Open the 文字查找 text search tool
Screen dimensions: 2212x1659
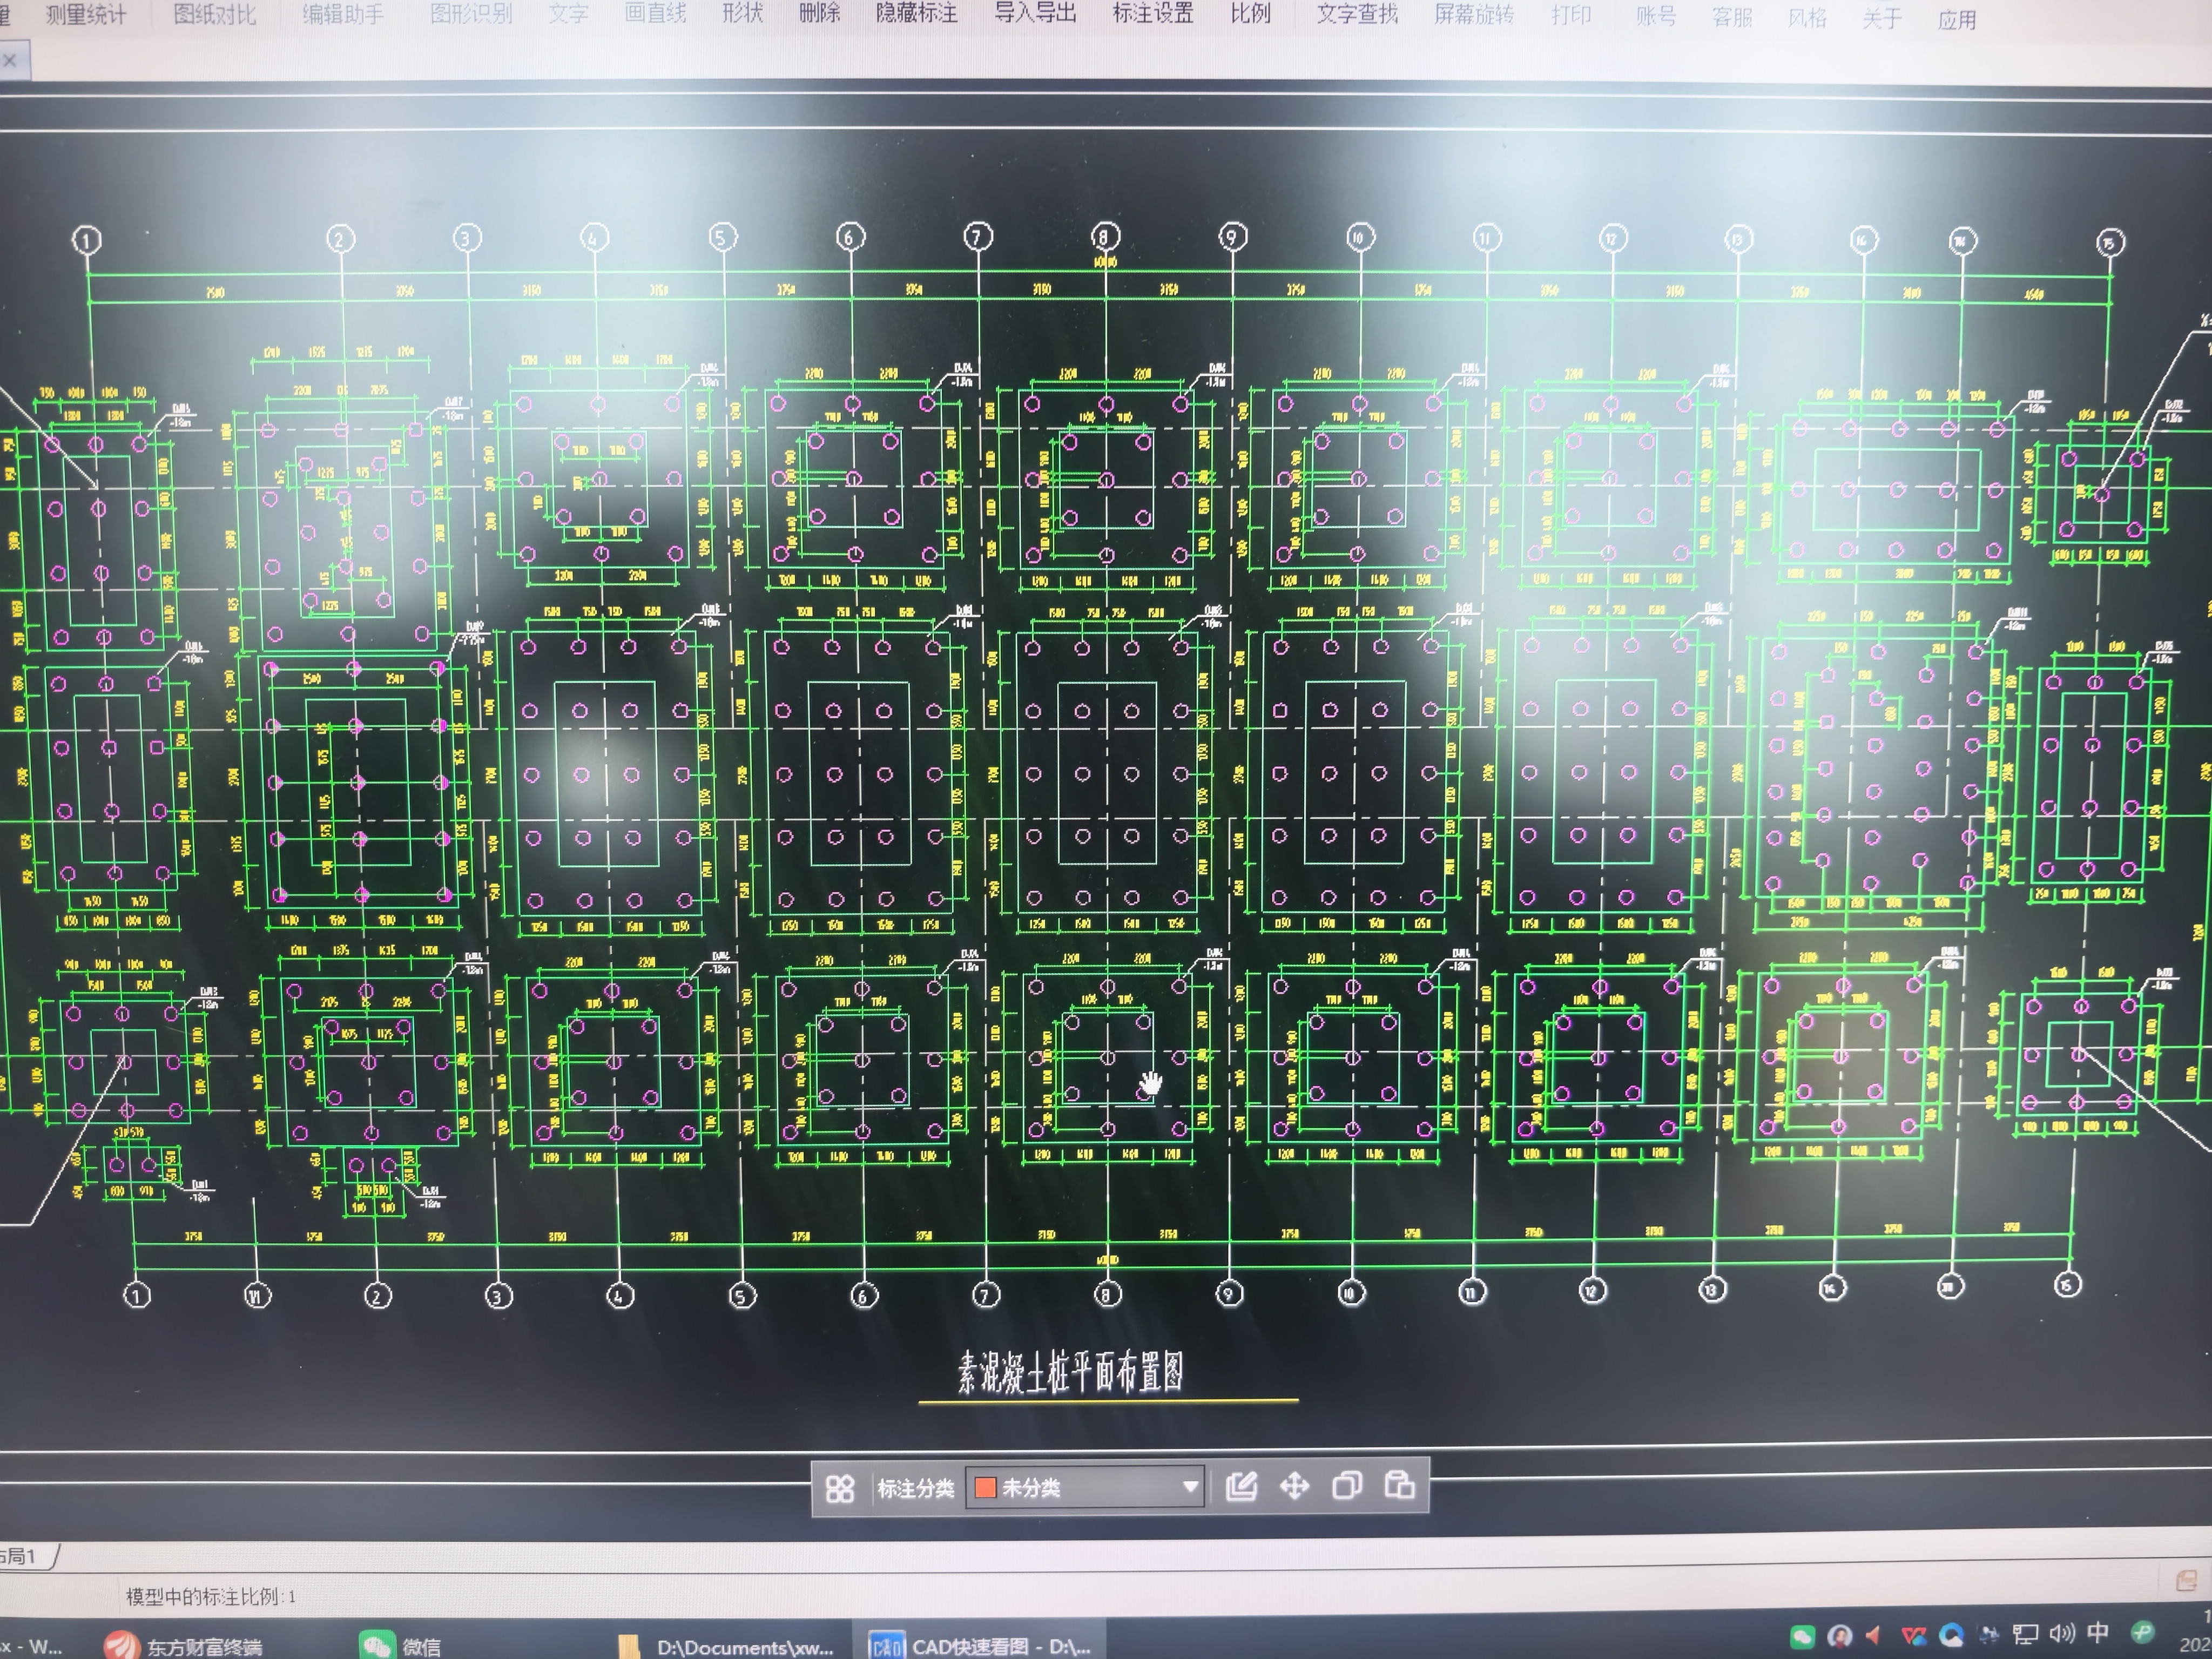[1357, 15]
